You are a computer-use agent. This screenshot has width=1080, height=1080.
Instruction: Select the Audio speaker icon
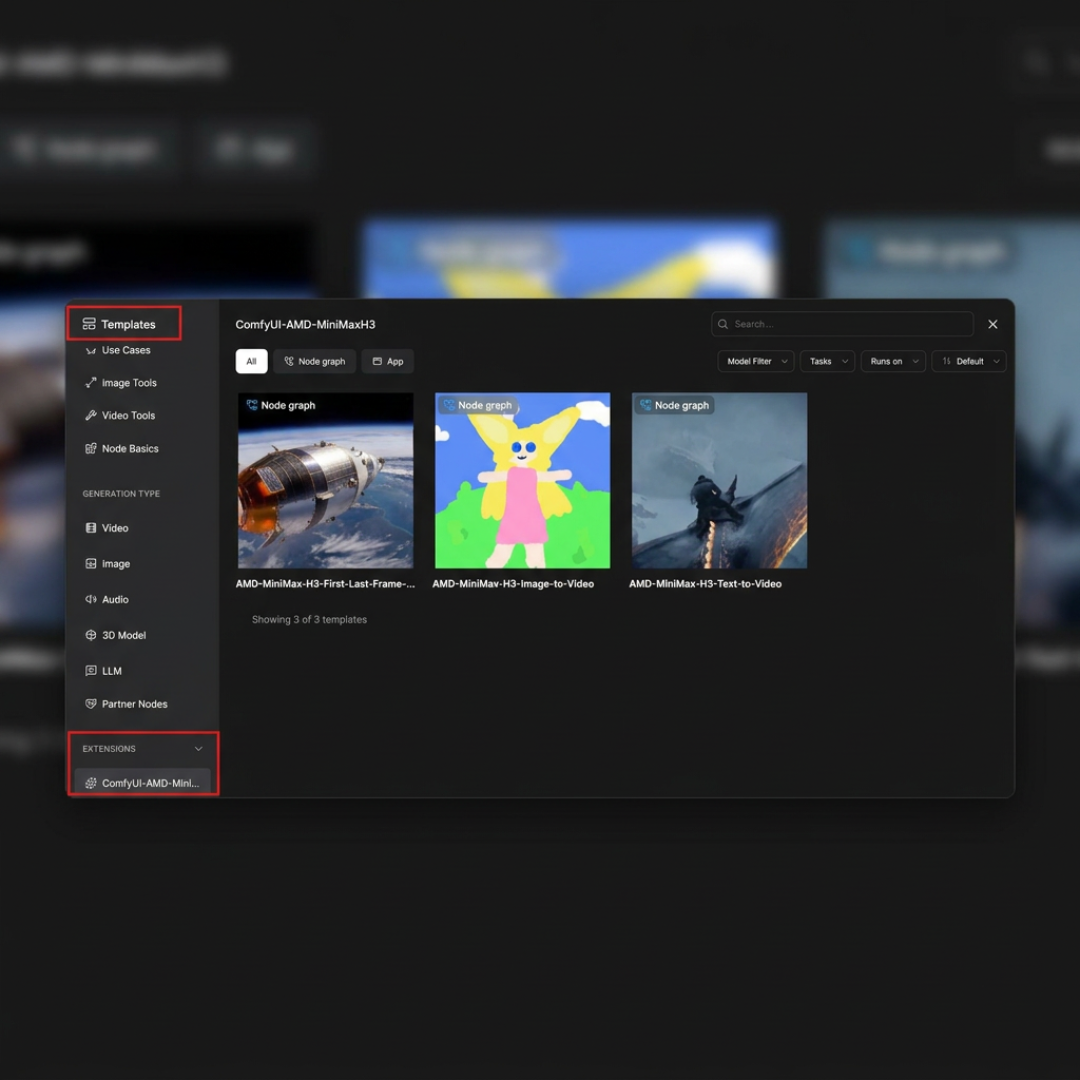[90, 599]
